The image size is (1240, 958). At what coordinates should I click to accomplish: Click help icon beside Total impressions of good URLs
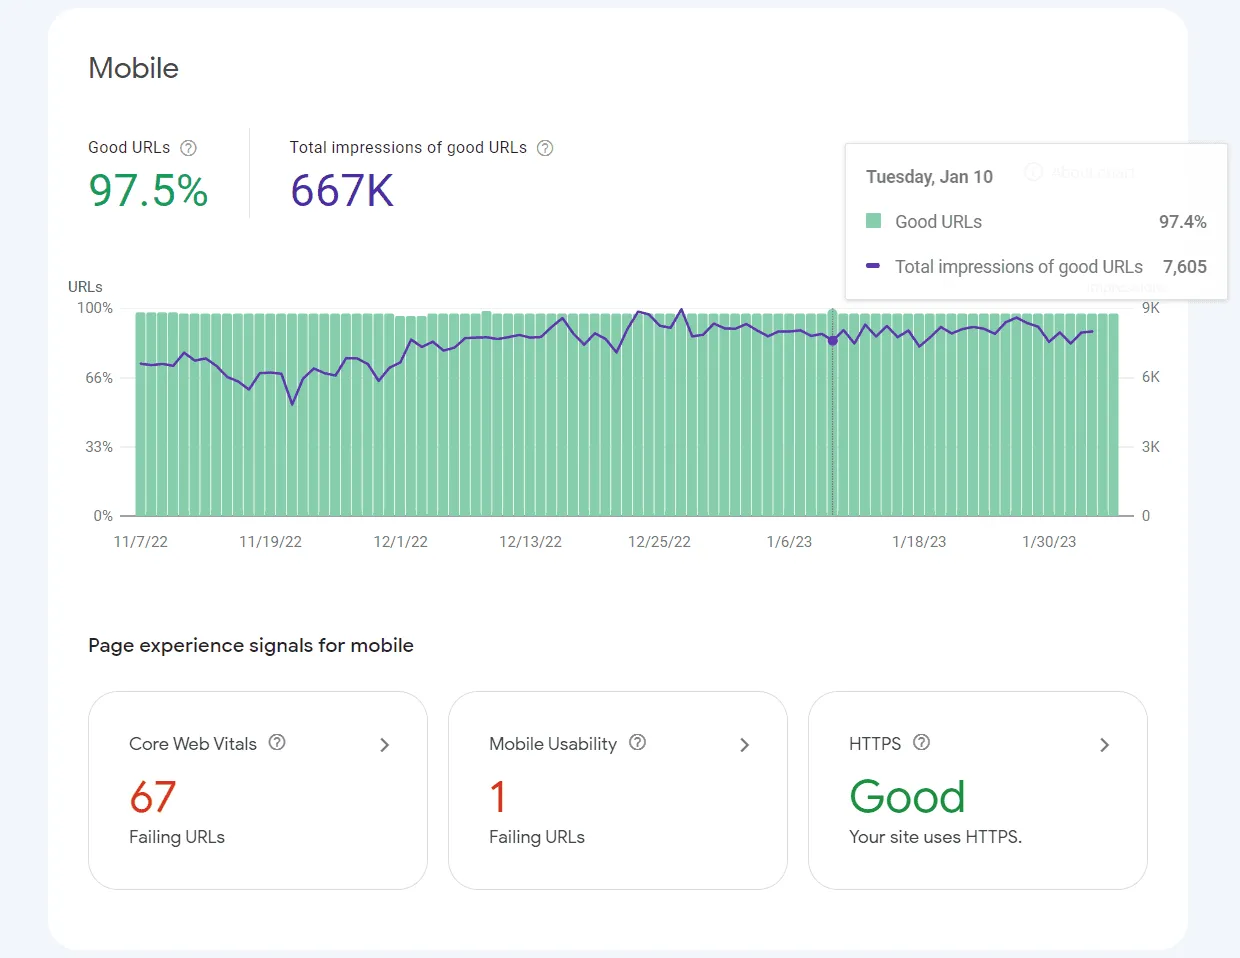(545, 148)
